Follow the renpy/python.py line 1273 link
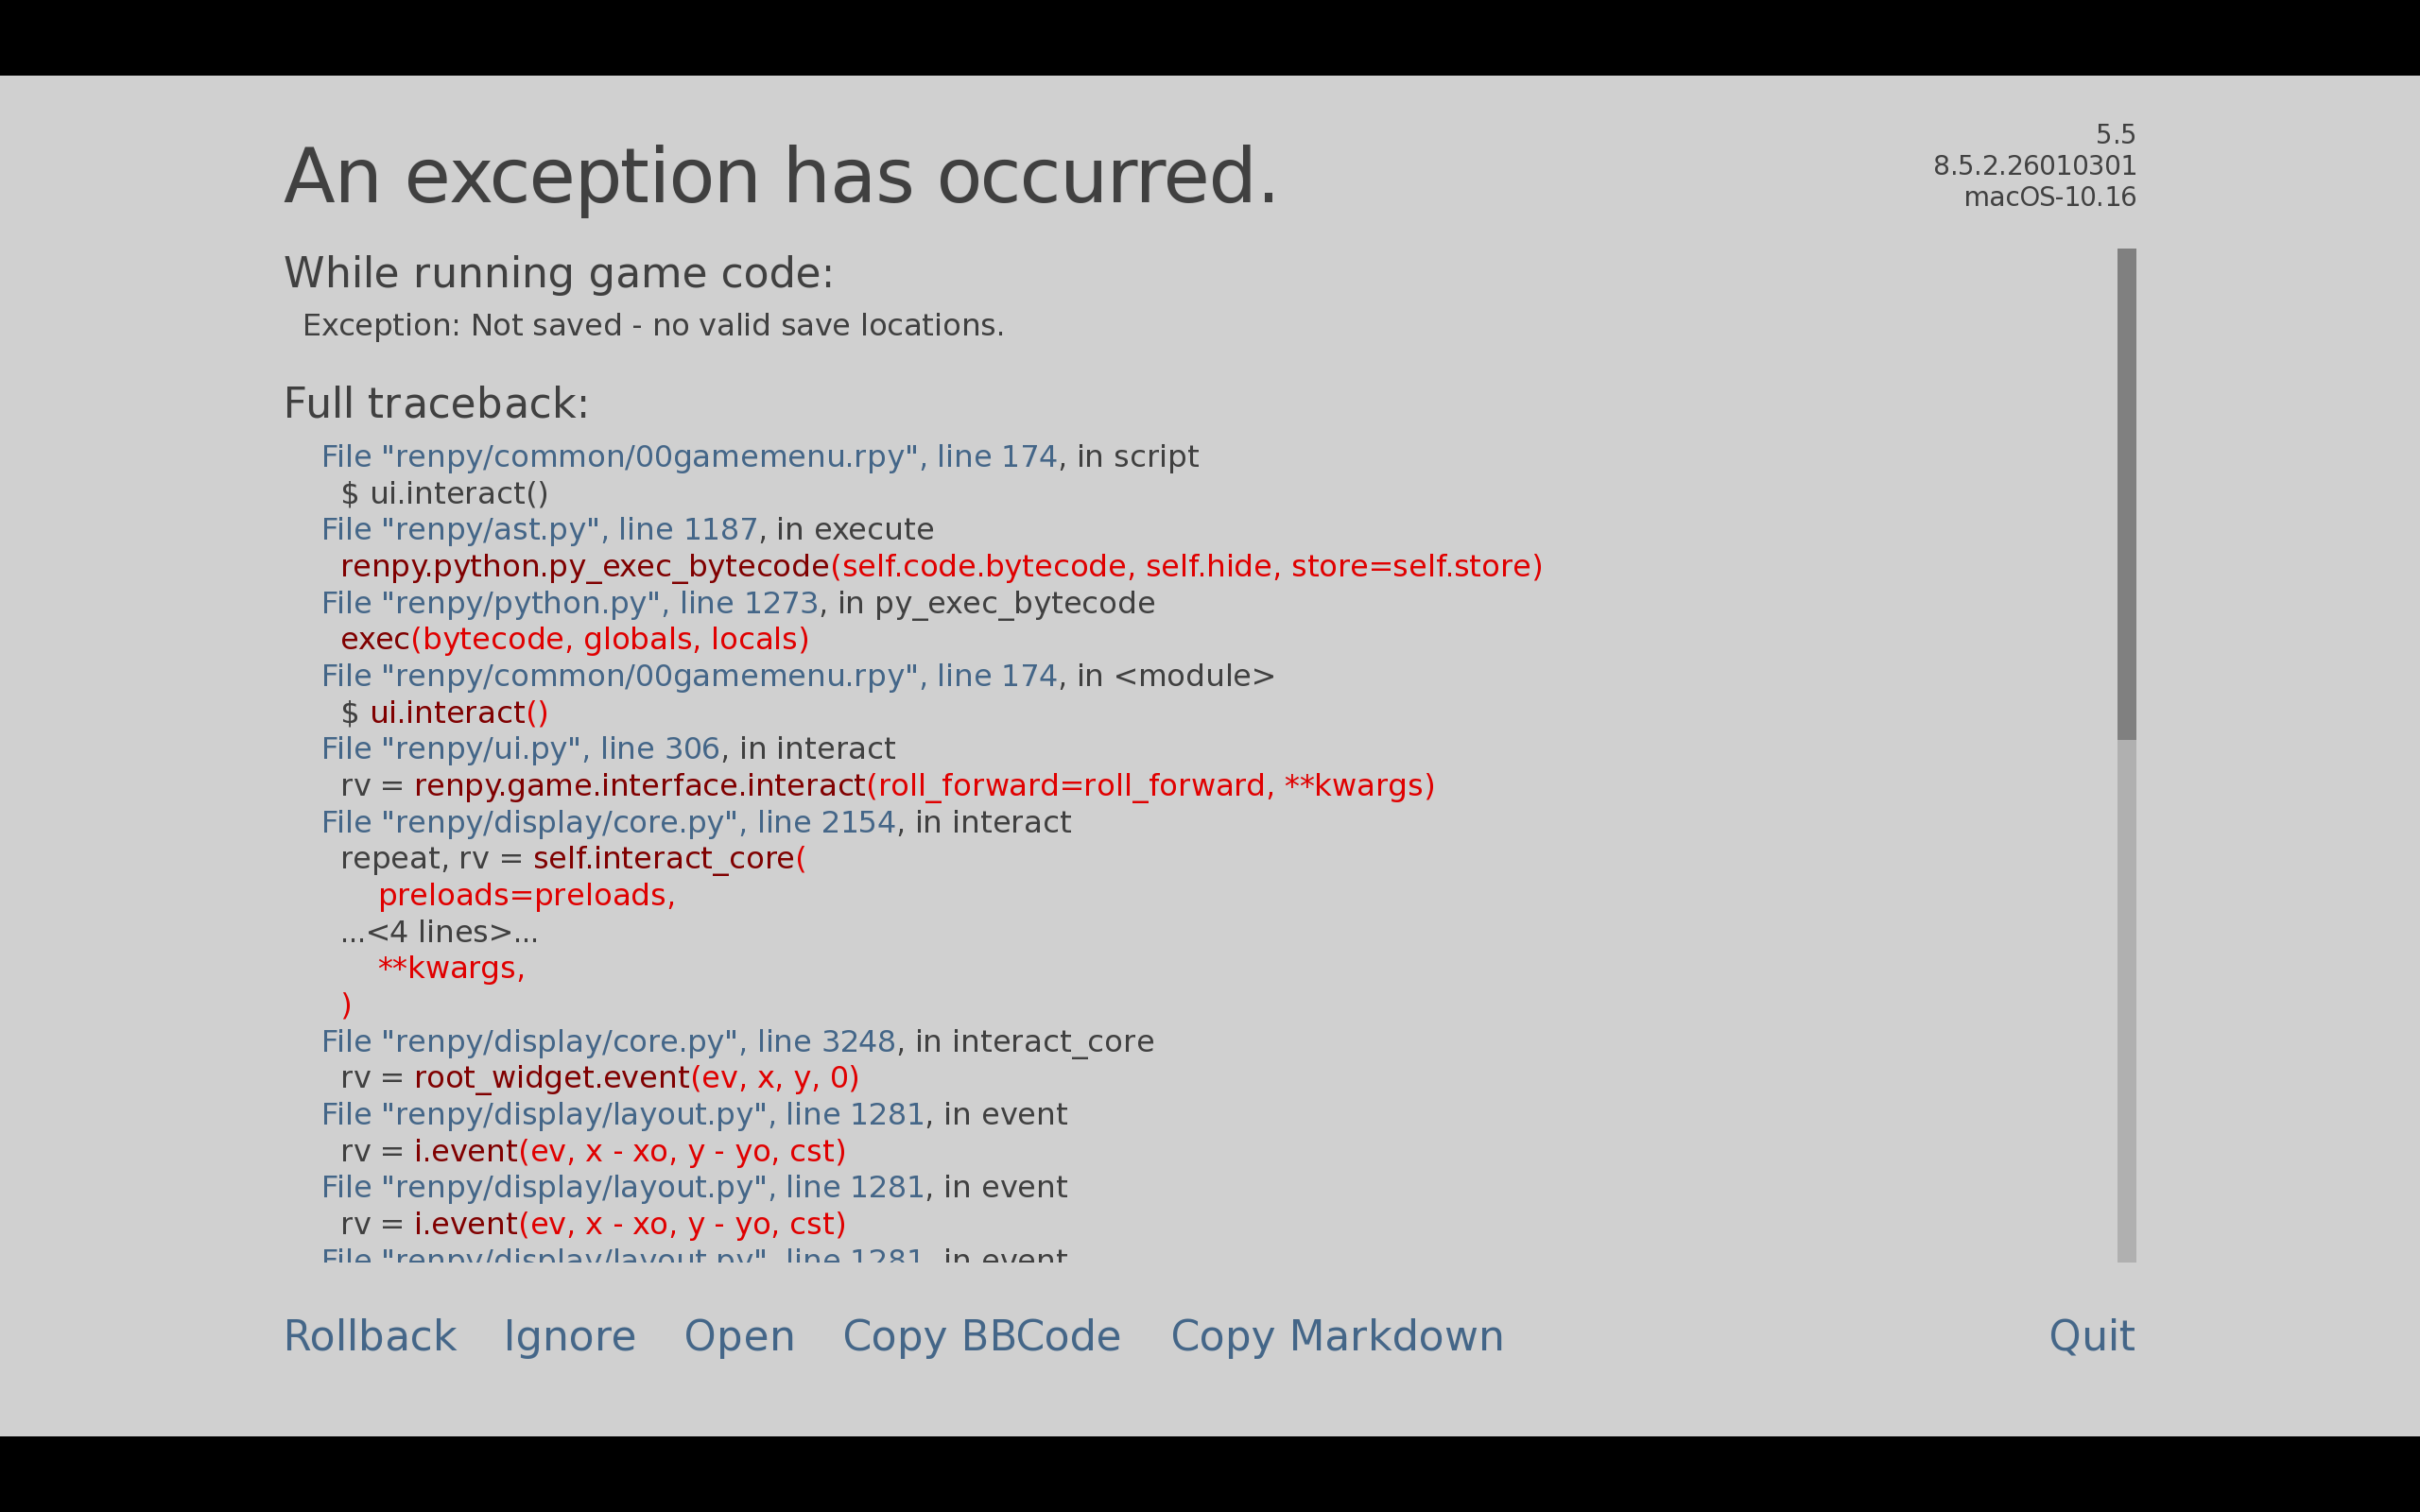 pos(569,604)
